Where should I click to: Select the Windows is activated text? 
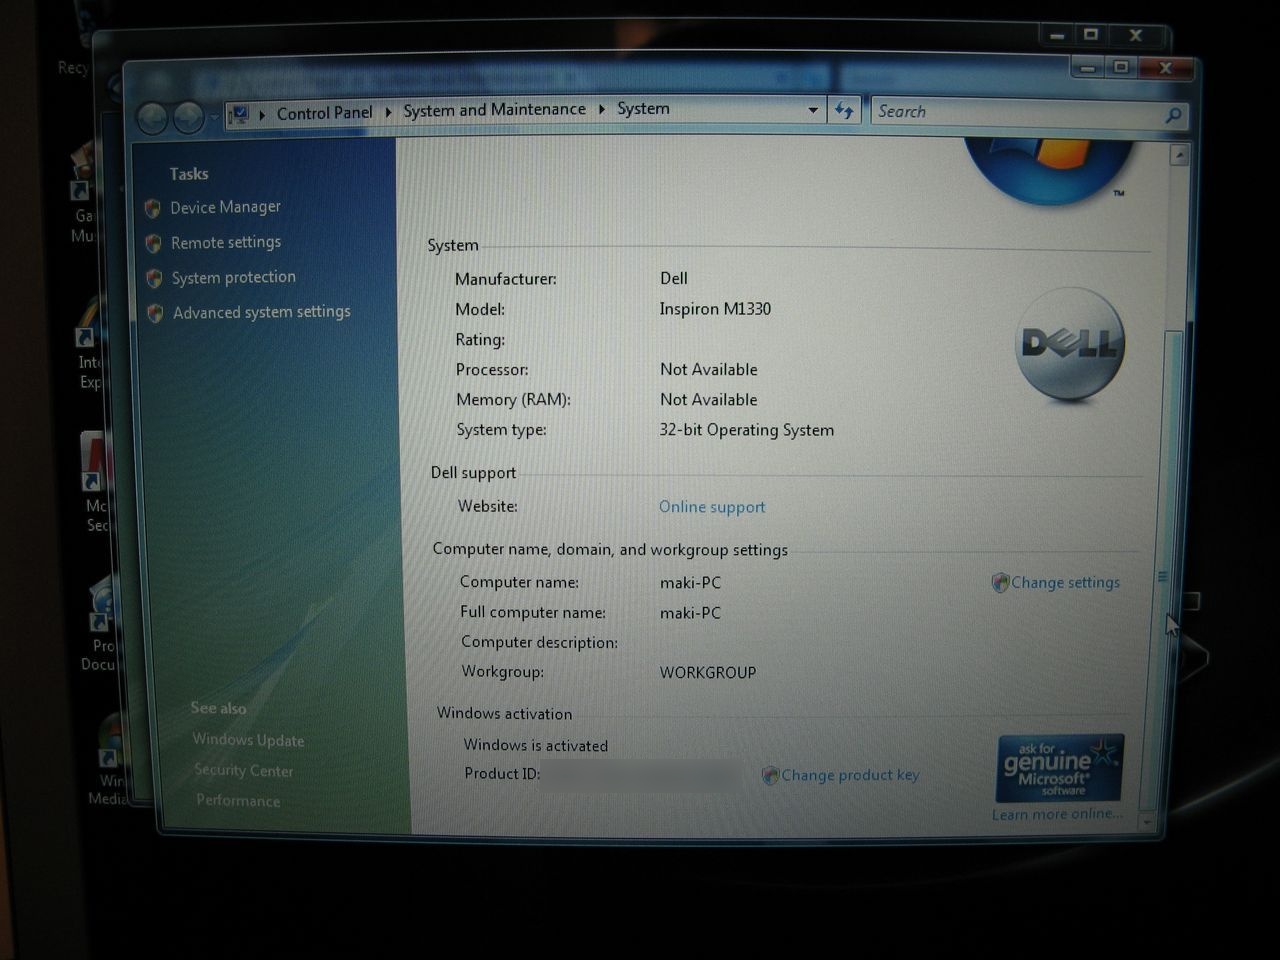(536, 746)
